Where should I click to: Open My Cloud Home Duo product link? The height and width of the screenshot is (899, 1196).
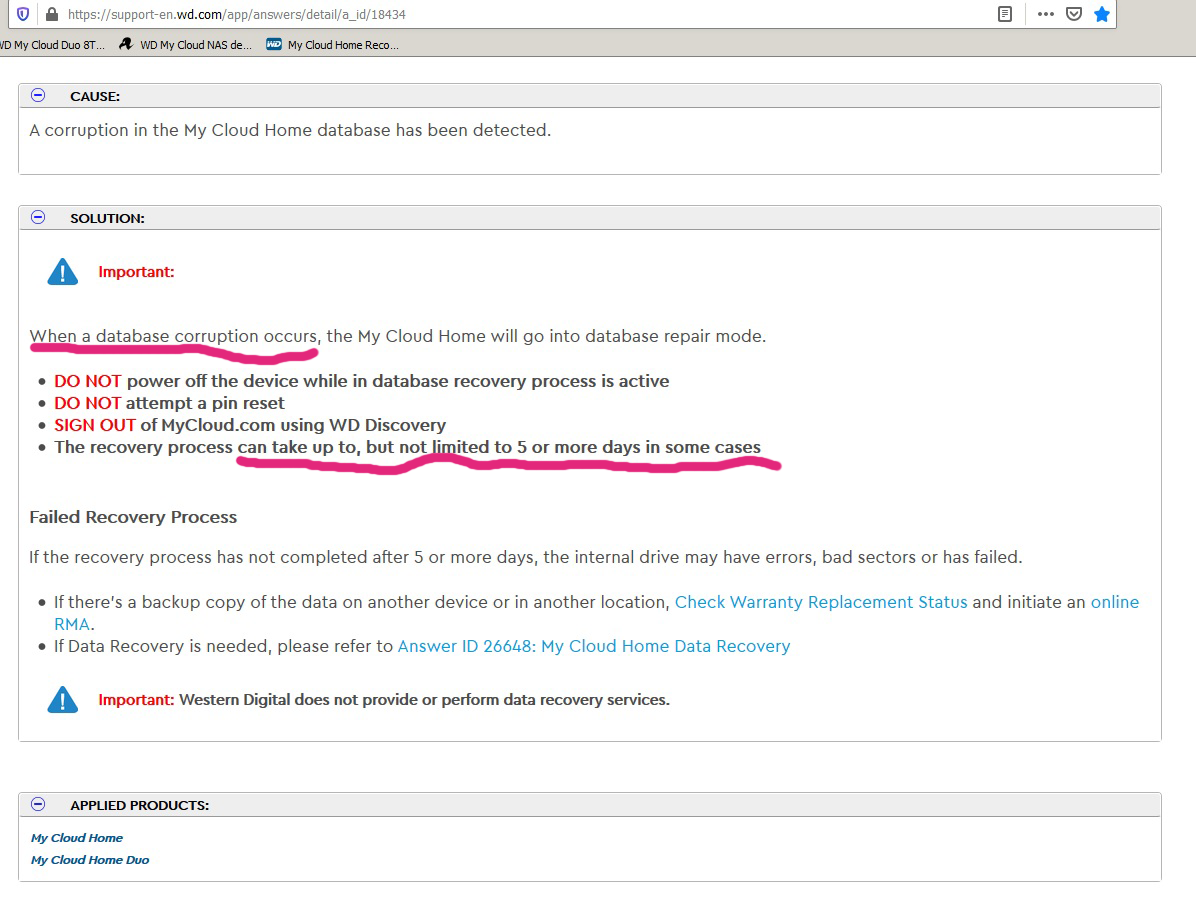90,860
